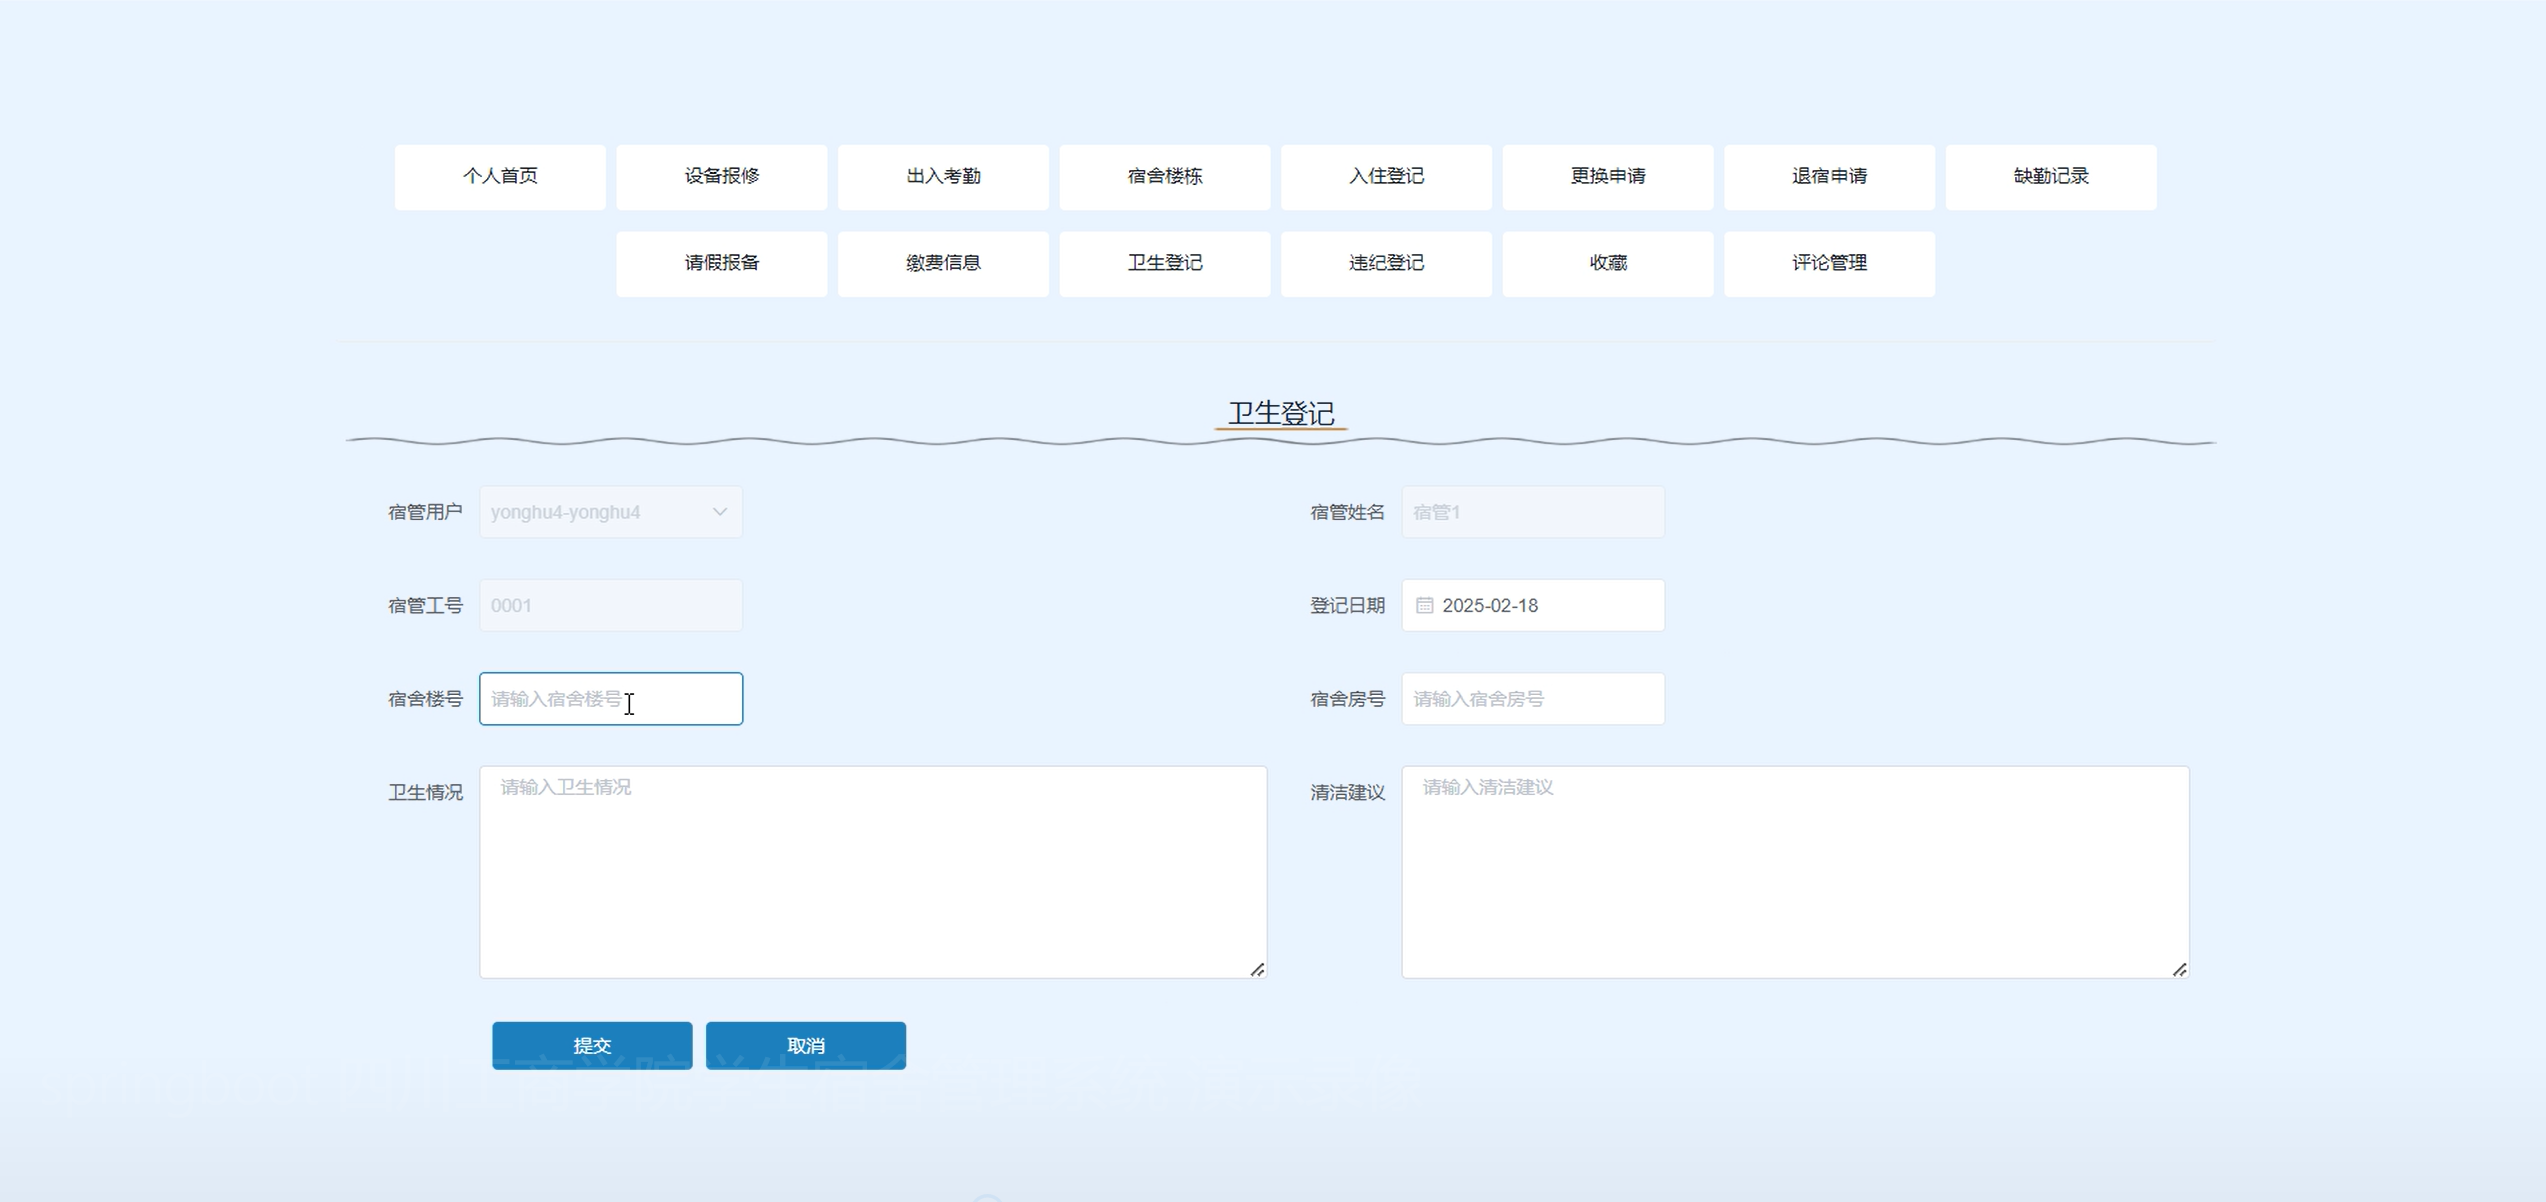This screenshot has height=1202, width=2546.
Task: Open 出入考勤 section
Action: point(943,177)
